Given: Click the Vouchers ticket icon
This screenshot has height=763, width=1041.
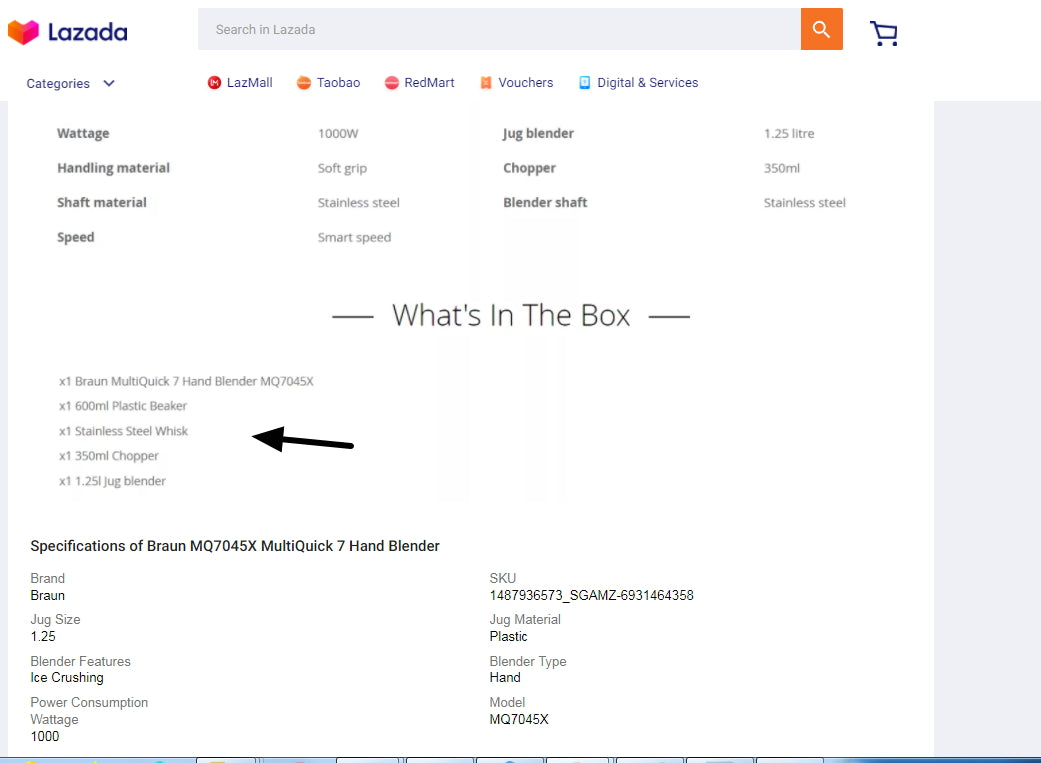Looking at the screenshot, I should [x=486, y=83].
